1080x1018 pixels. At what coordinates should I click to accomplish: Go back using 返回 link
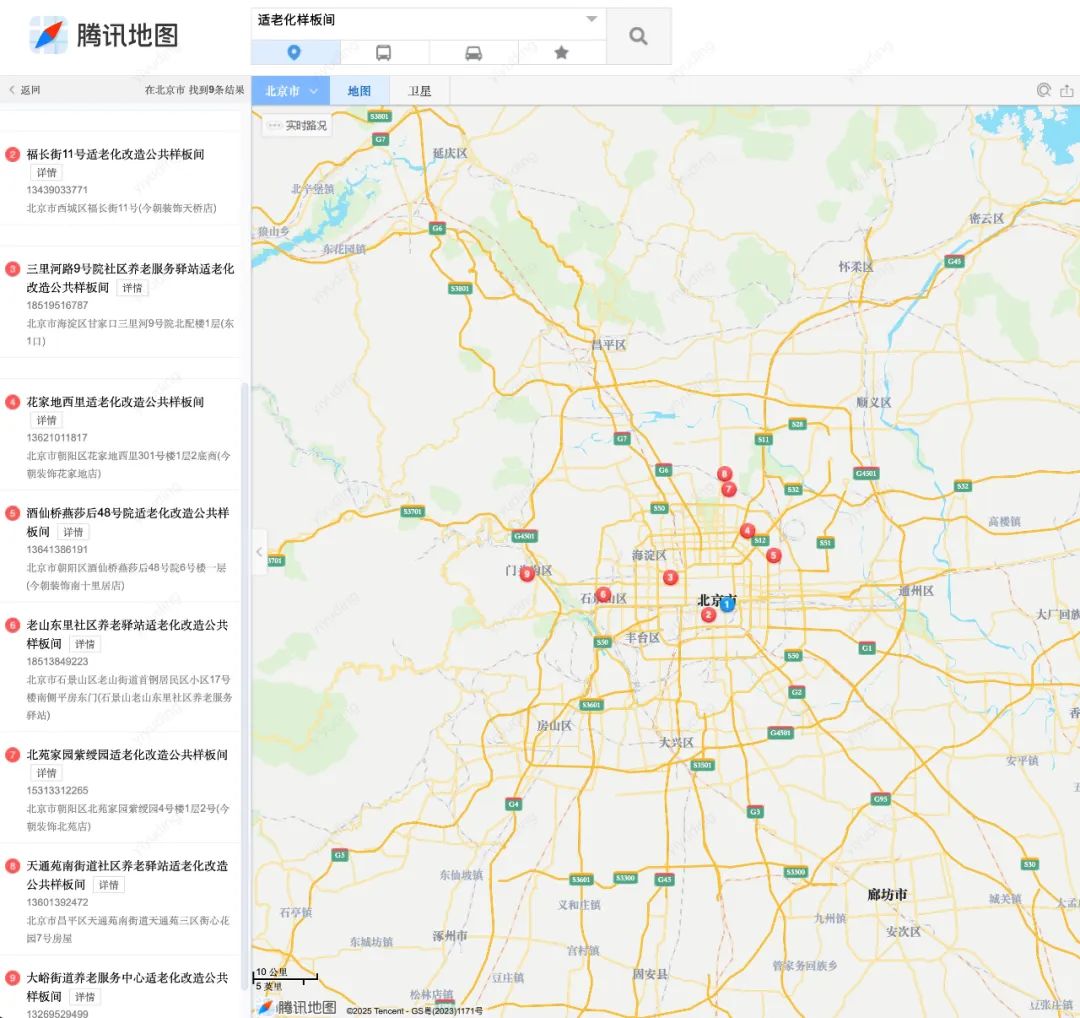[25, 90]
